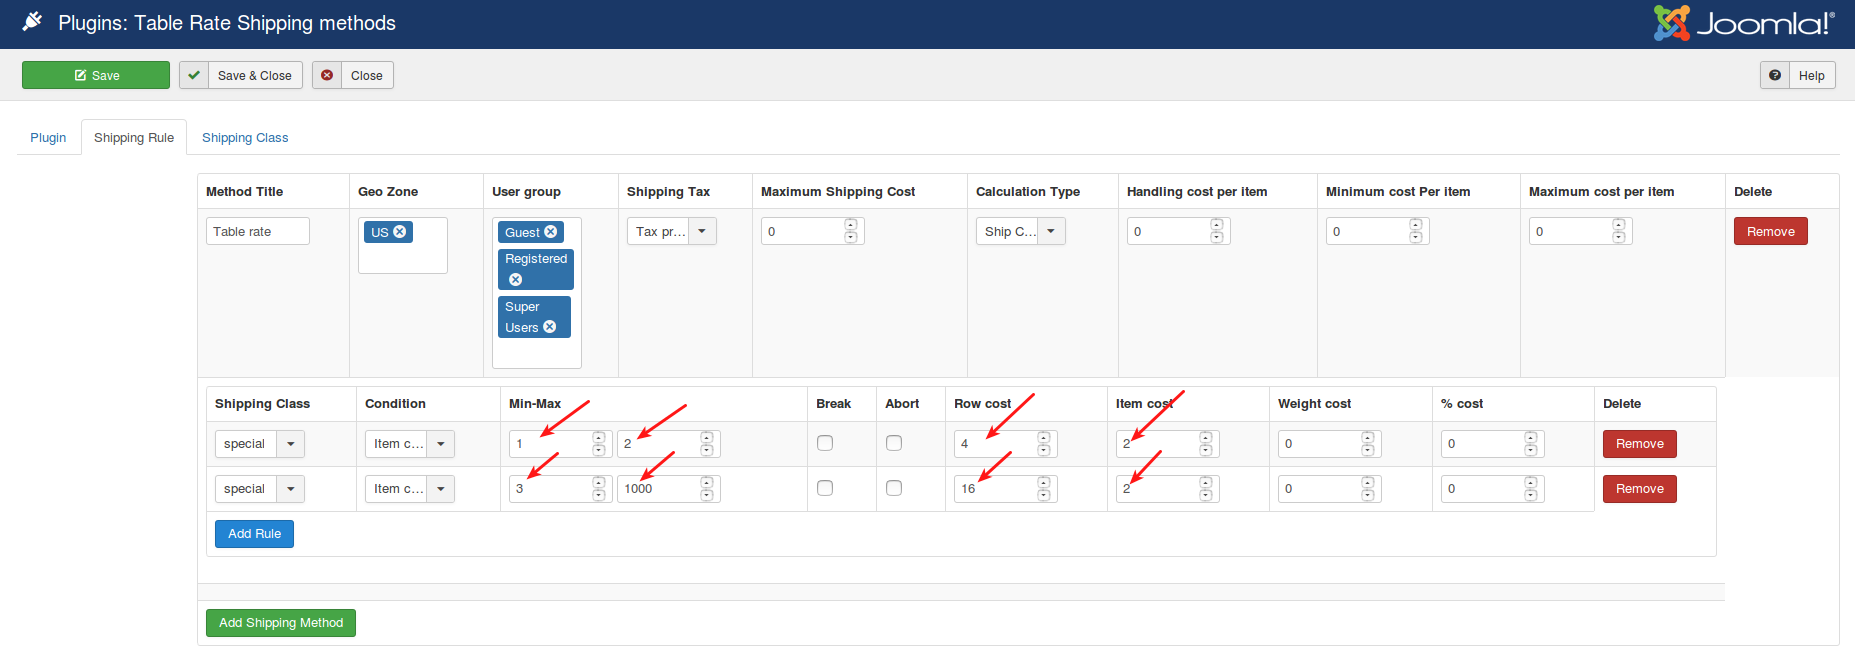The width and height of the screenshot is (1855, 668).
Task: Click the Joomla! logo
Action: [1743, 23]
